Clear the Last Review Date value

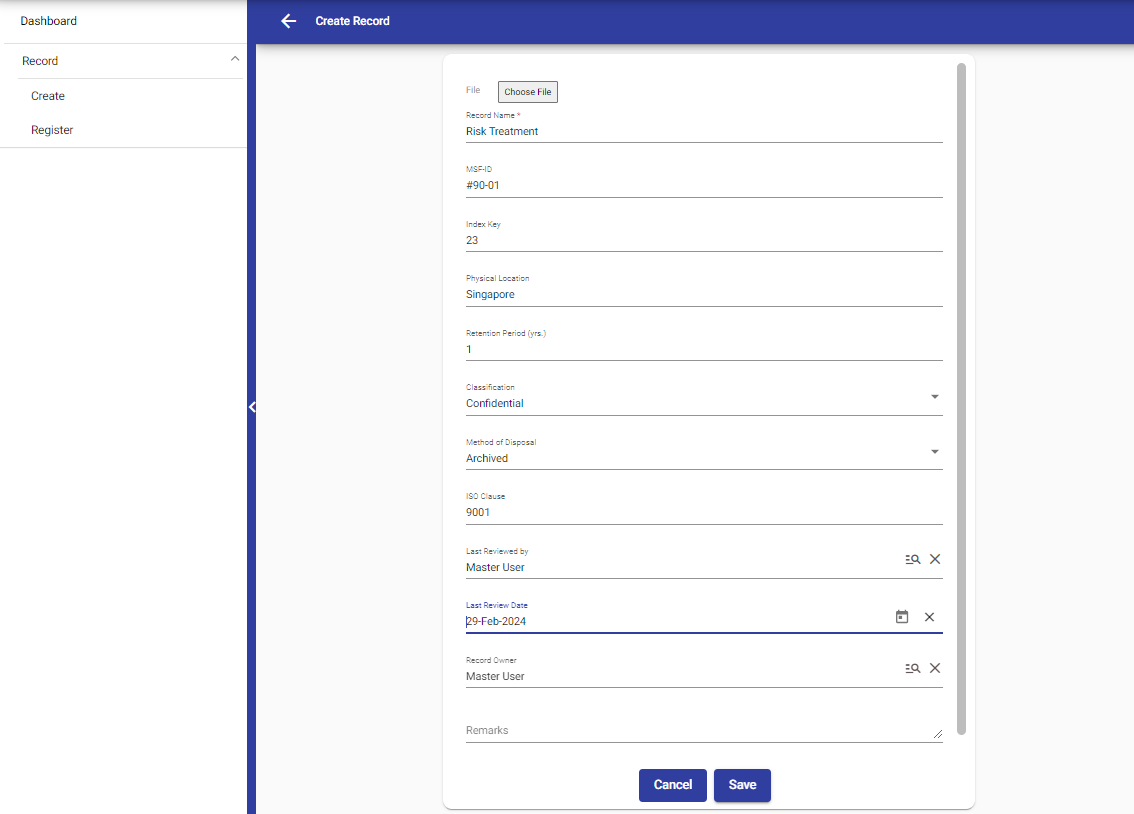click(929, 617)
